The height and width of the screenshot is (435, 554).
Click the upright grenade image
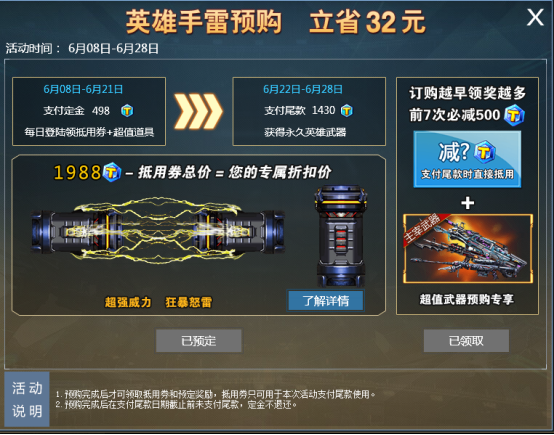[341, 236]
